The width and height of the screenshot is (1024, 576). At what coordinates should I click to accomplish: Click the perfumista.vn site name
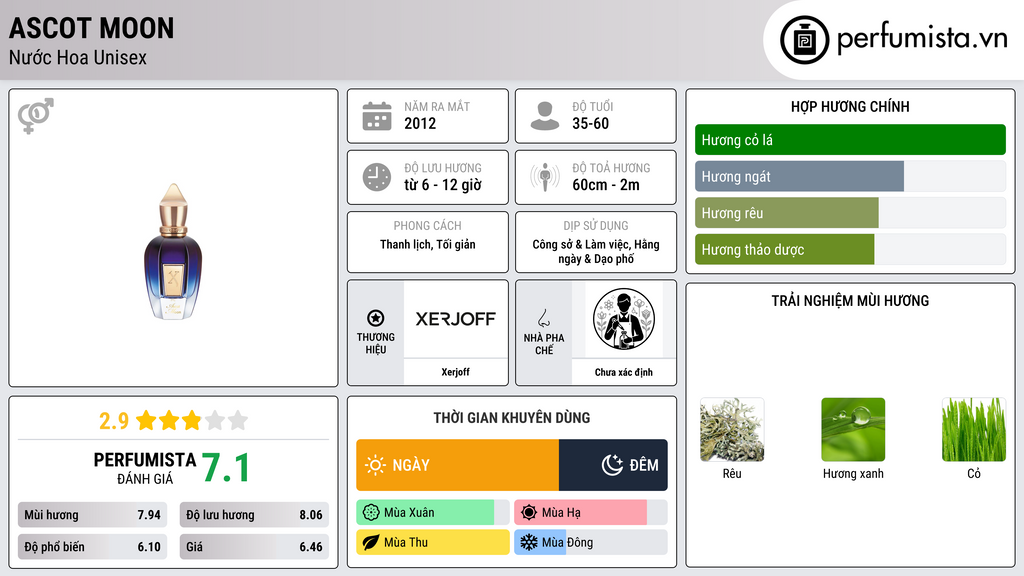tap(922, 39)
